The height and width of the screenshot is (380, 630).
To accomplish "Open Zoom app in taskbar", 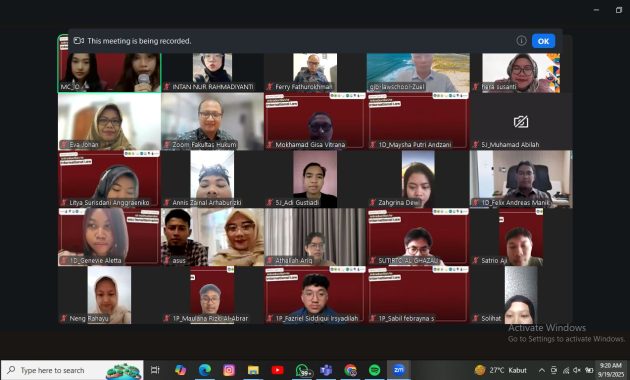I will click(399, 370).
